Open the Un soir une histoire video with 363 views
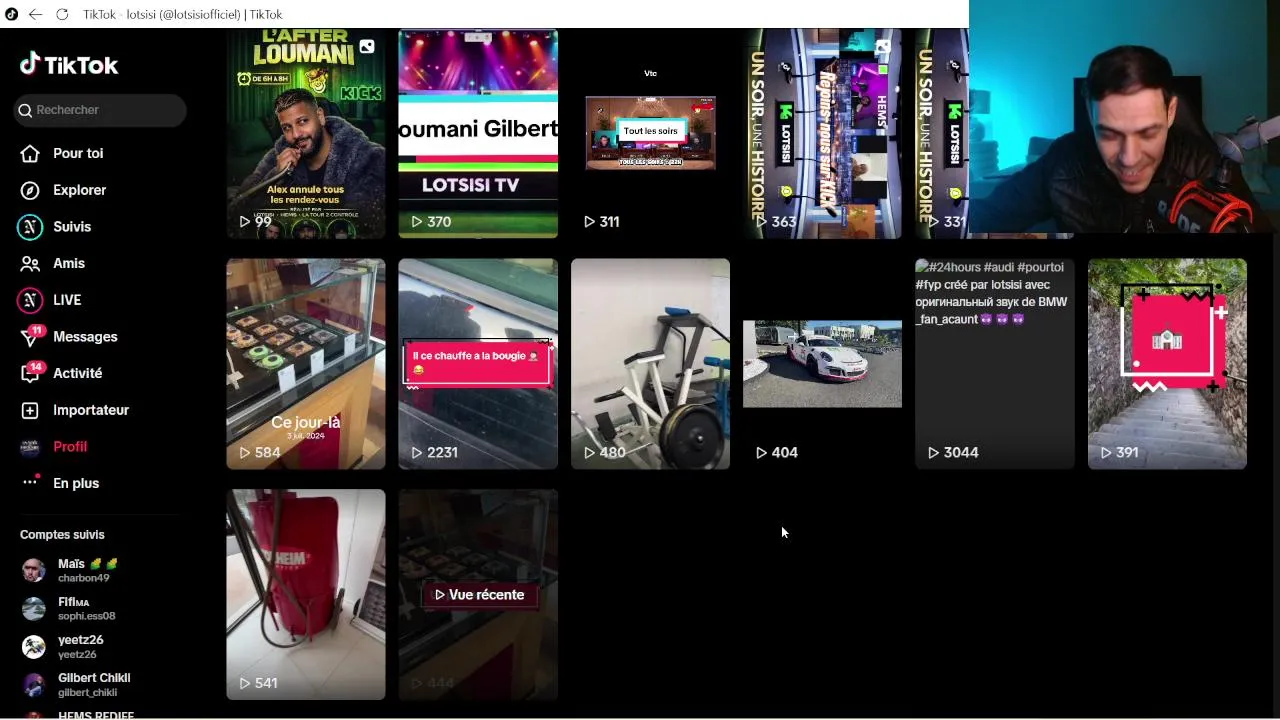This screenshot has height=720, width=1280. (822, 134)
